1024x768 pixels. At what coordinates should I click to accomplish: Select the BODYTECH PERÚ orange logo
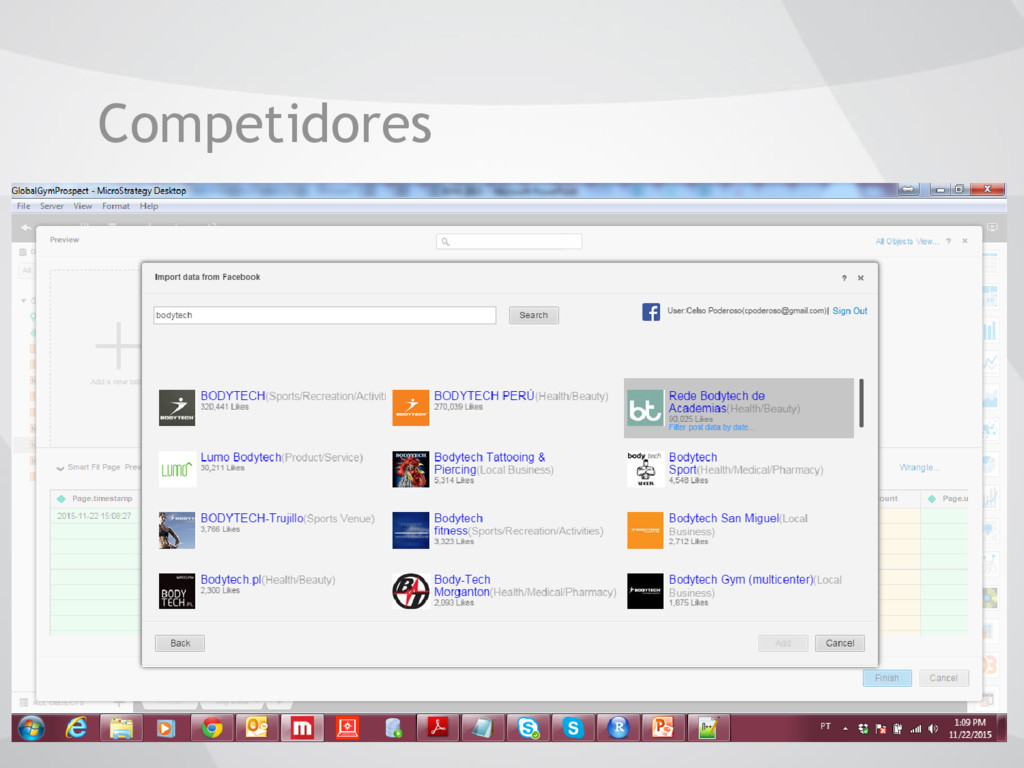[411, 408]
